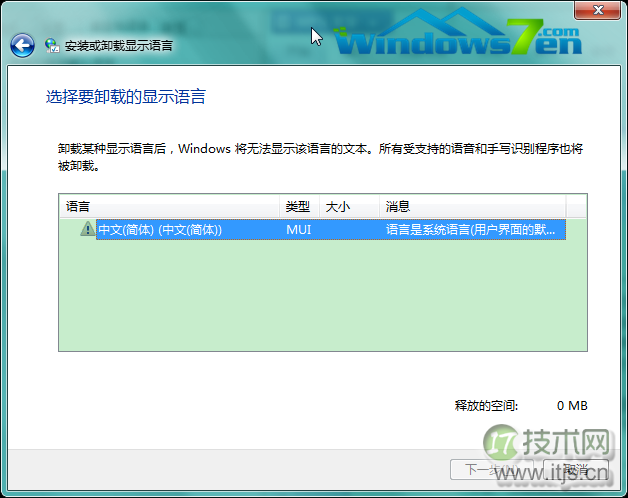
Task: Click the warning icon beside 中文(简体)
Action: click(87, 229)
